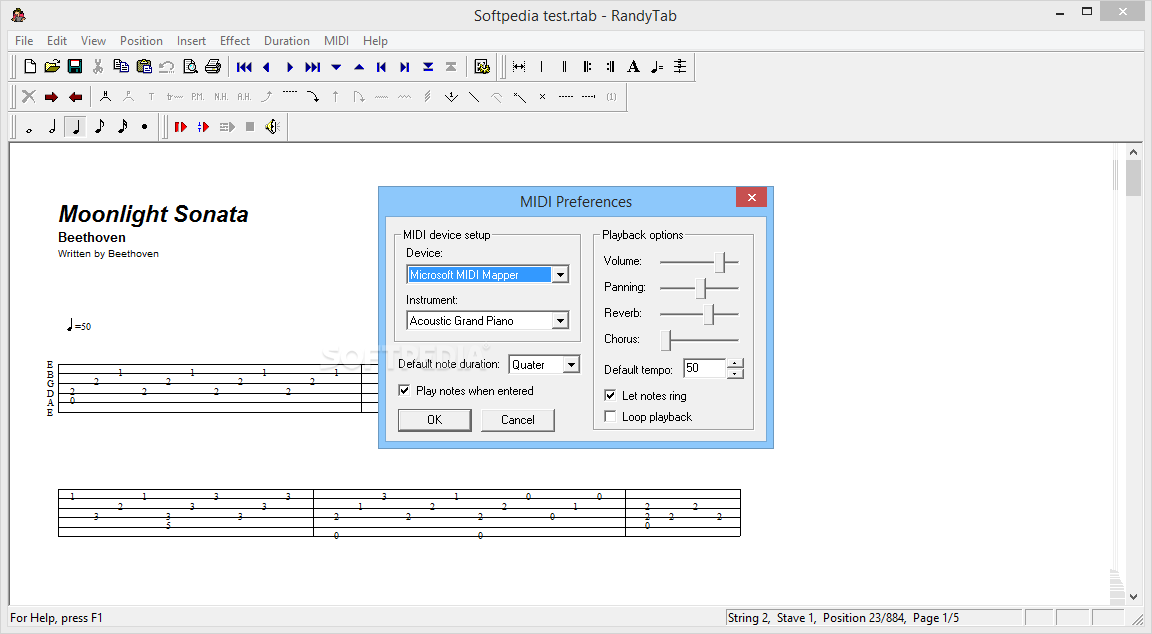
Task: Enable Loop playback checkbox
Action: 610,417
